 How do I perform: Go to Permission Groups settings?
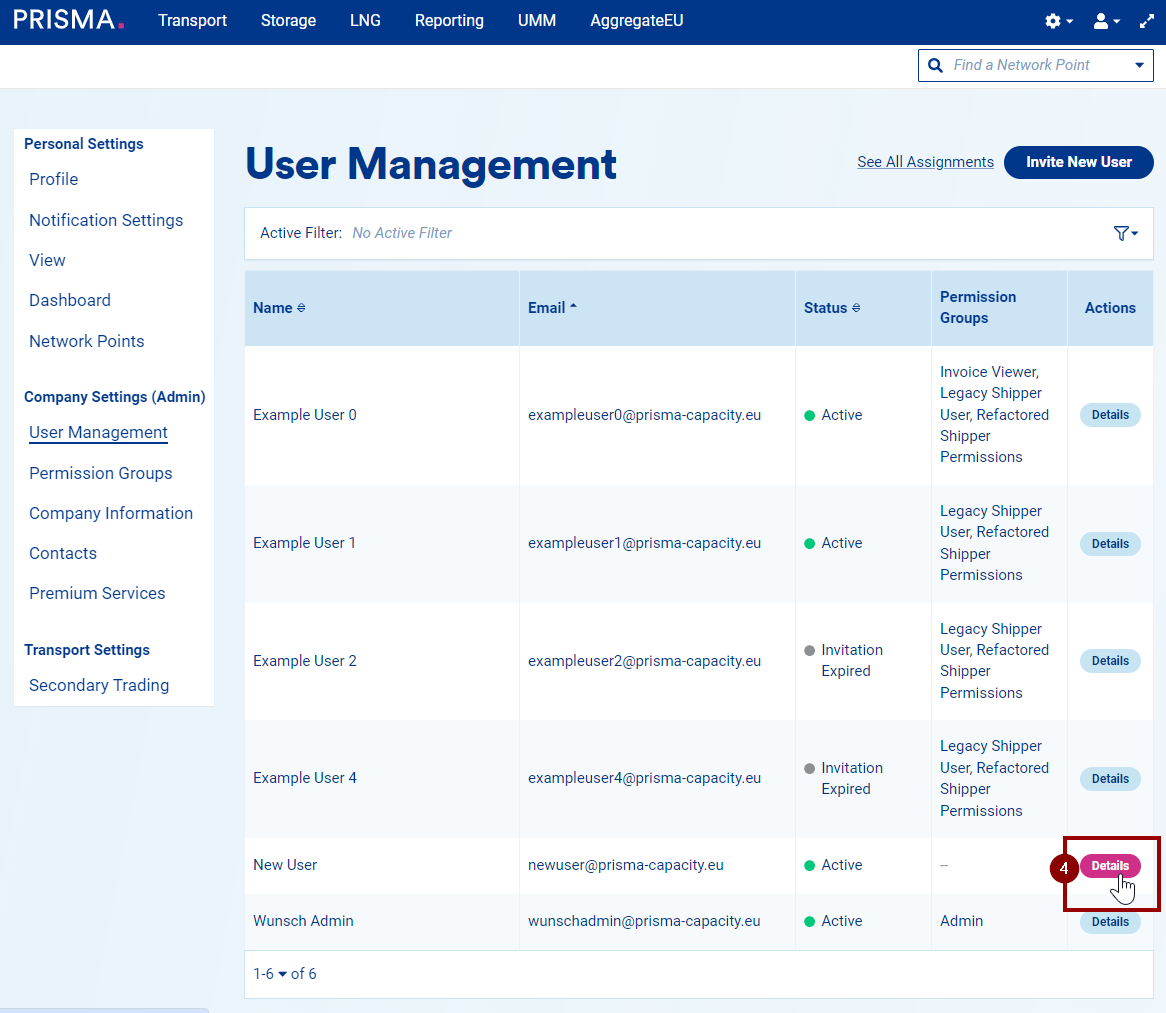[x=100, y=473]
